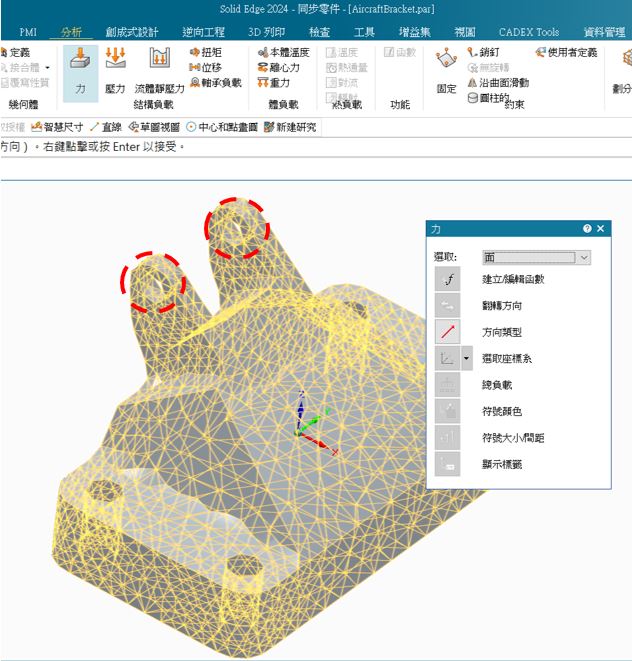Click the 劃分 mesh command
This screenshot has height=661, width=632.
coord(624,71)
